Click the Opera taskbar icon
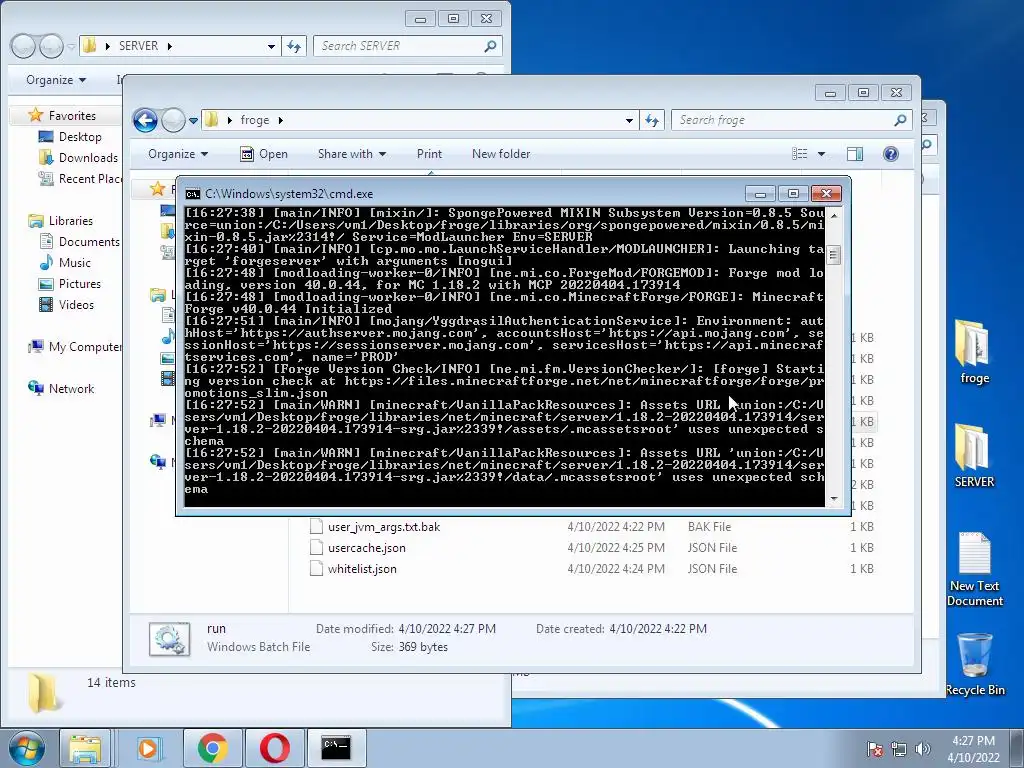Screen dimensions: 1024x768 pos(275,748)
